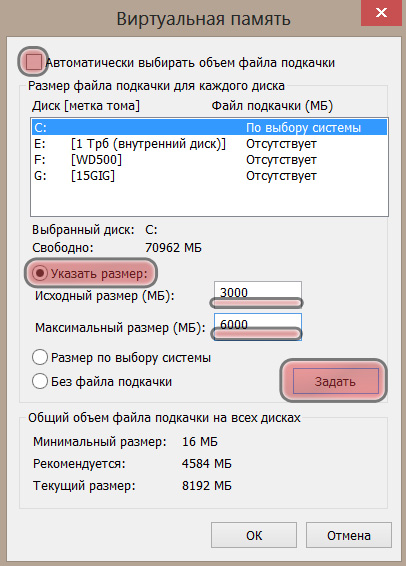Click the Файл подкачки (МБ) column label
Image resolution: width=406 pixels, height=566 pixels.
[272, 106]
